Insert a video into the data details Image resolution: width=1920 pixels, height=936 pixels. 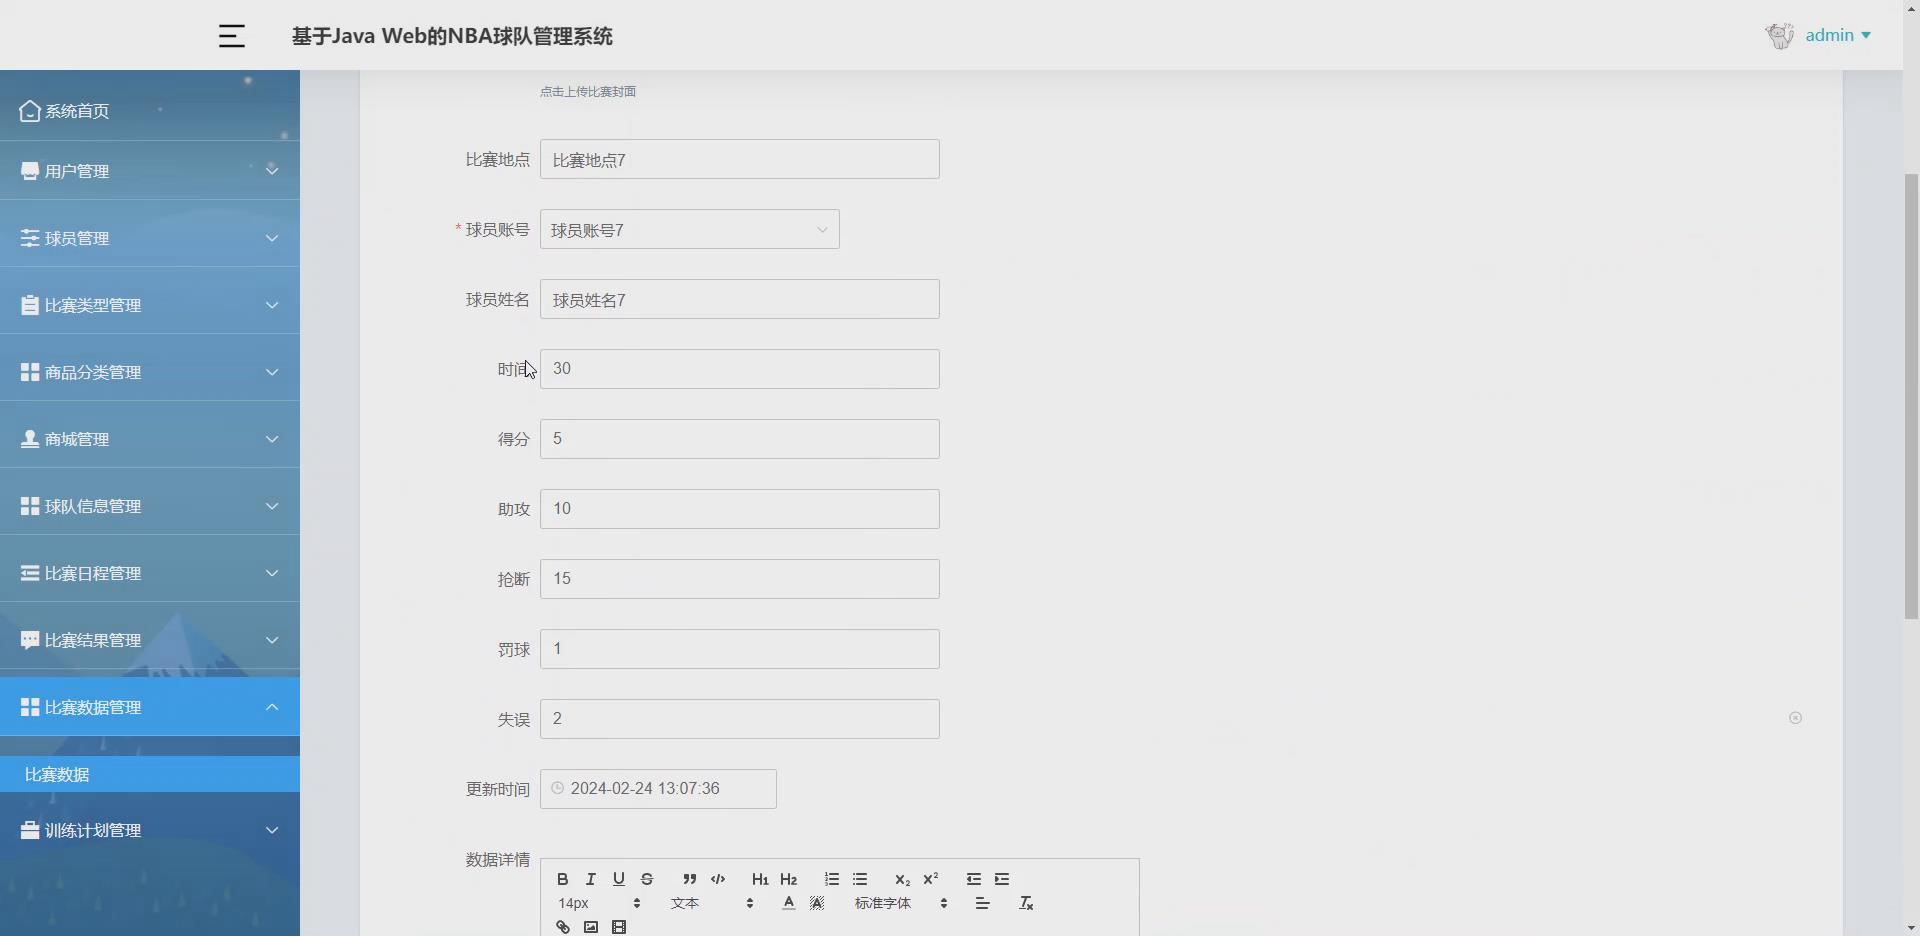tap(620, 926)
